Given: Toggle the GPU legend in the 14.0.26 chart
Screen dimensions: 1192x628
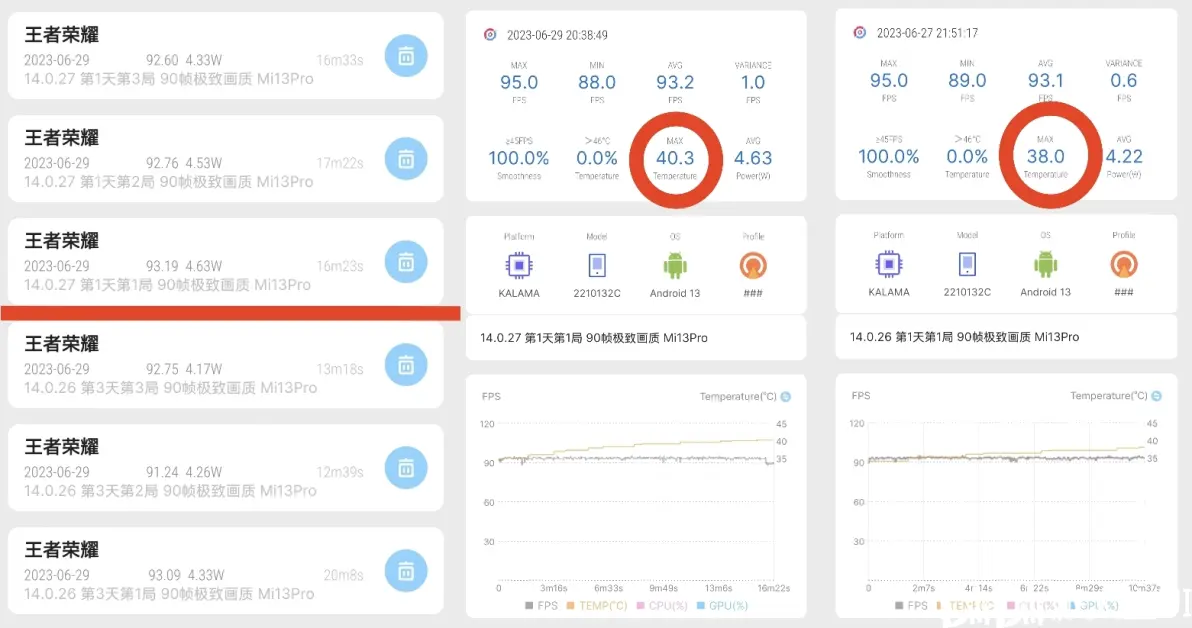Looking at the screenshot, I should point(1093,606).
